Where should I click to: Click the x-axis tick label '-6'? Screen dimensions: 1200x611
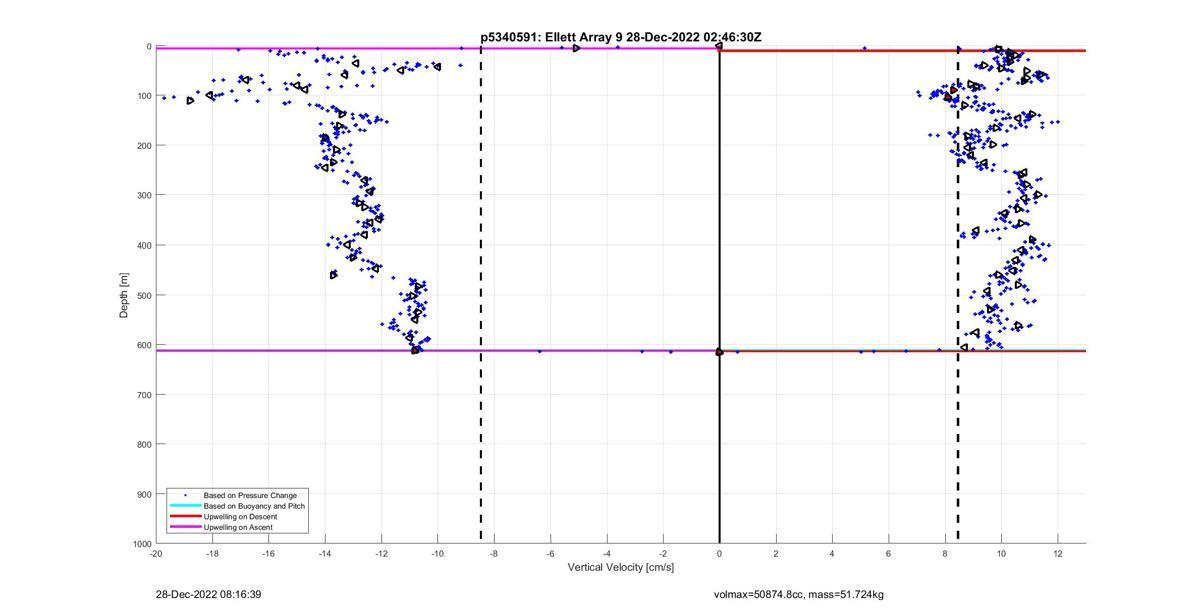tap(550, 553)
